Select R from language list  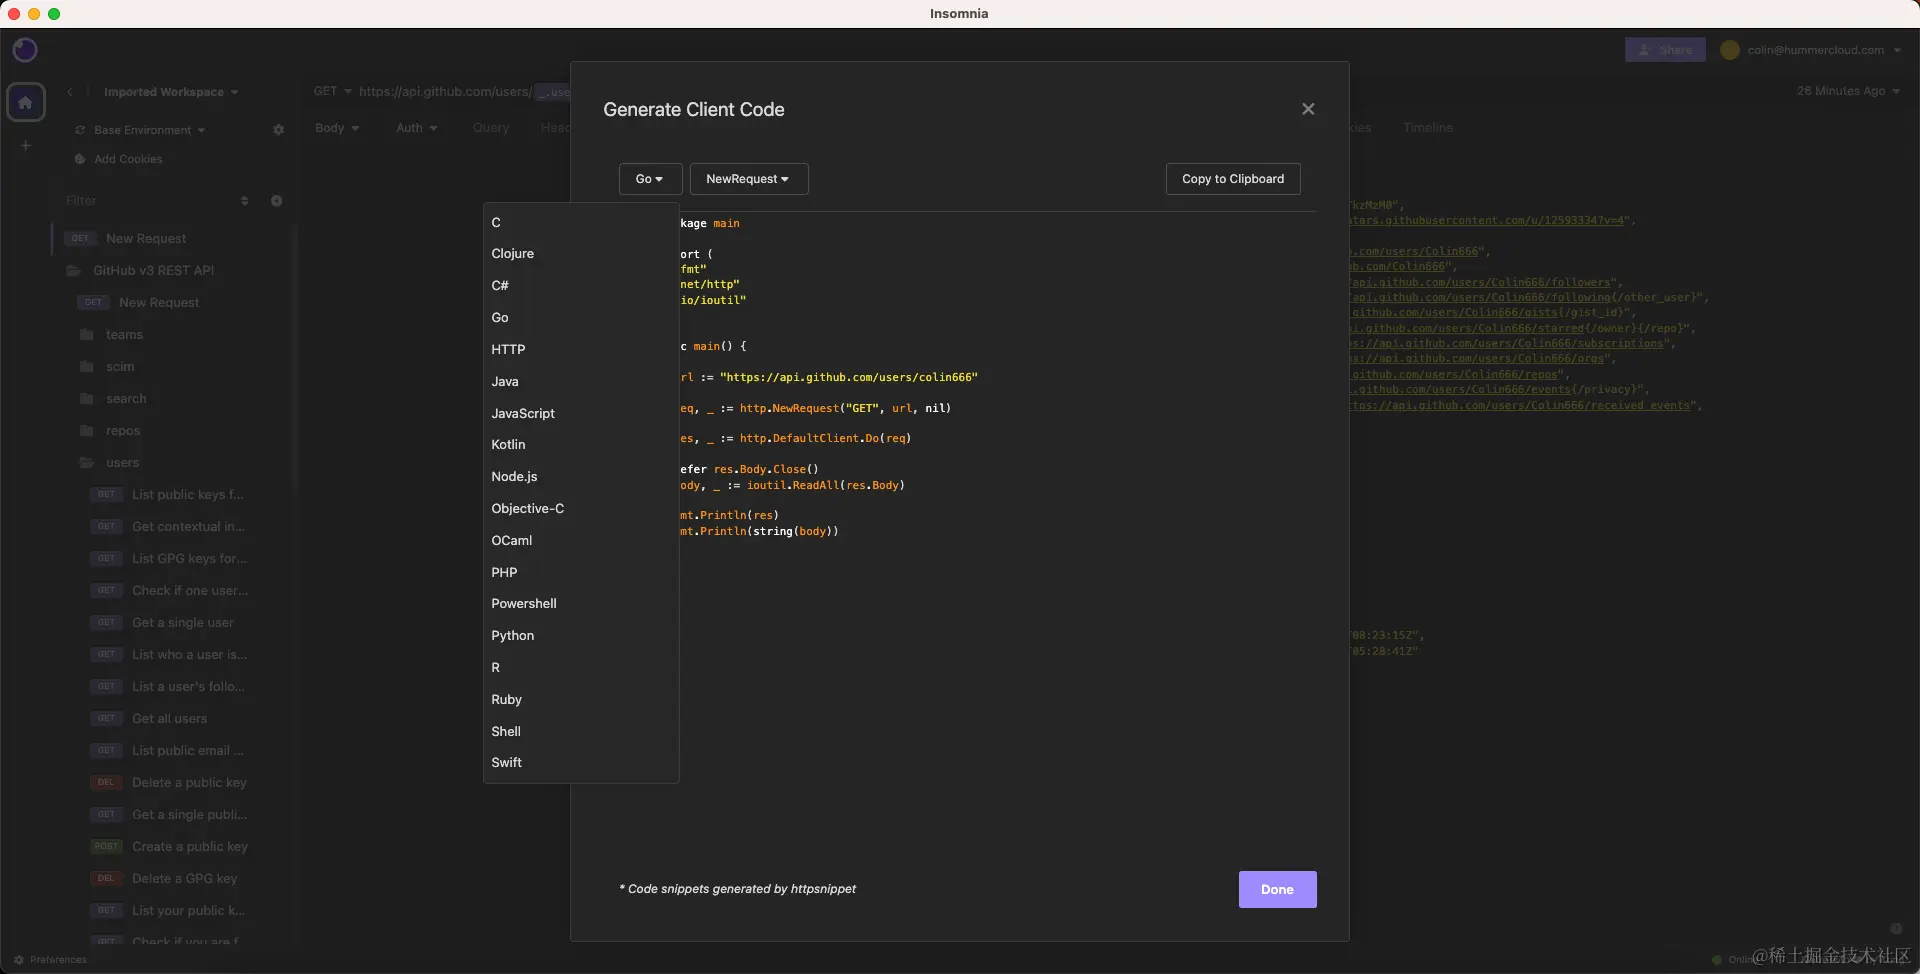click(581, 668)
